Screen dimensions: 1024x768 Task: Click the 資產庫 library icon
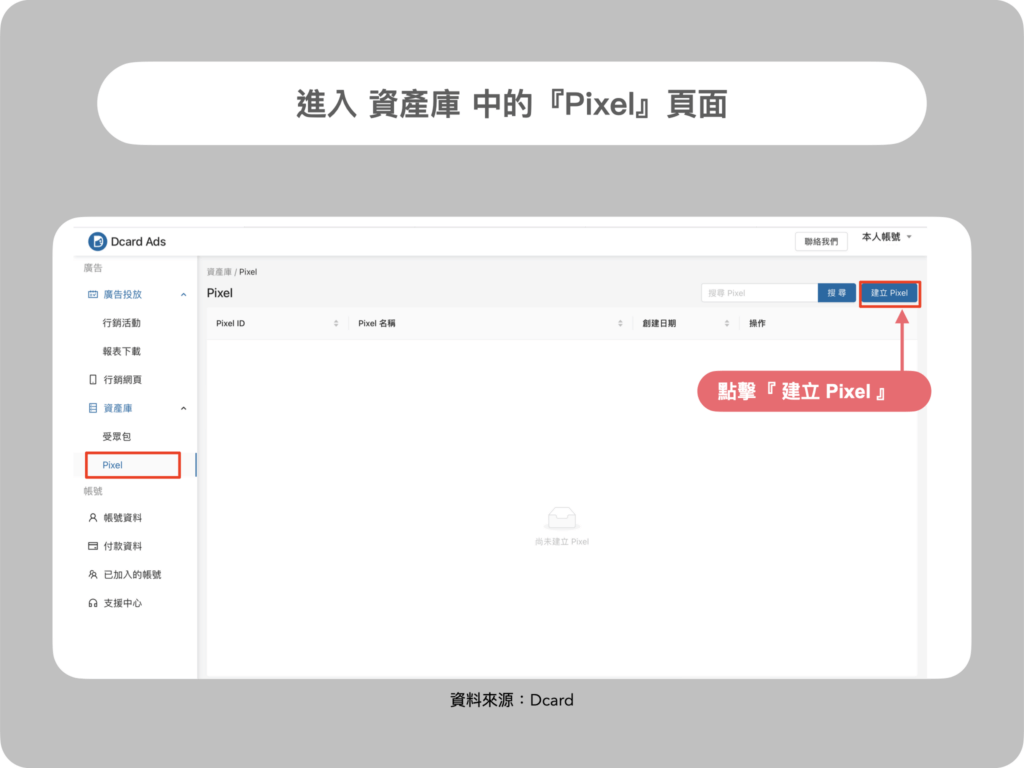93,408
